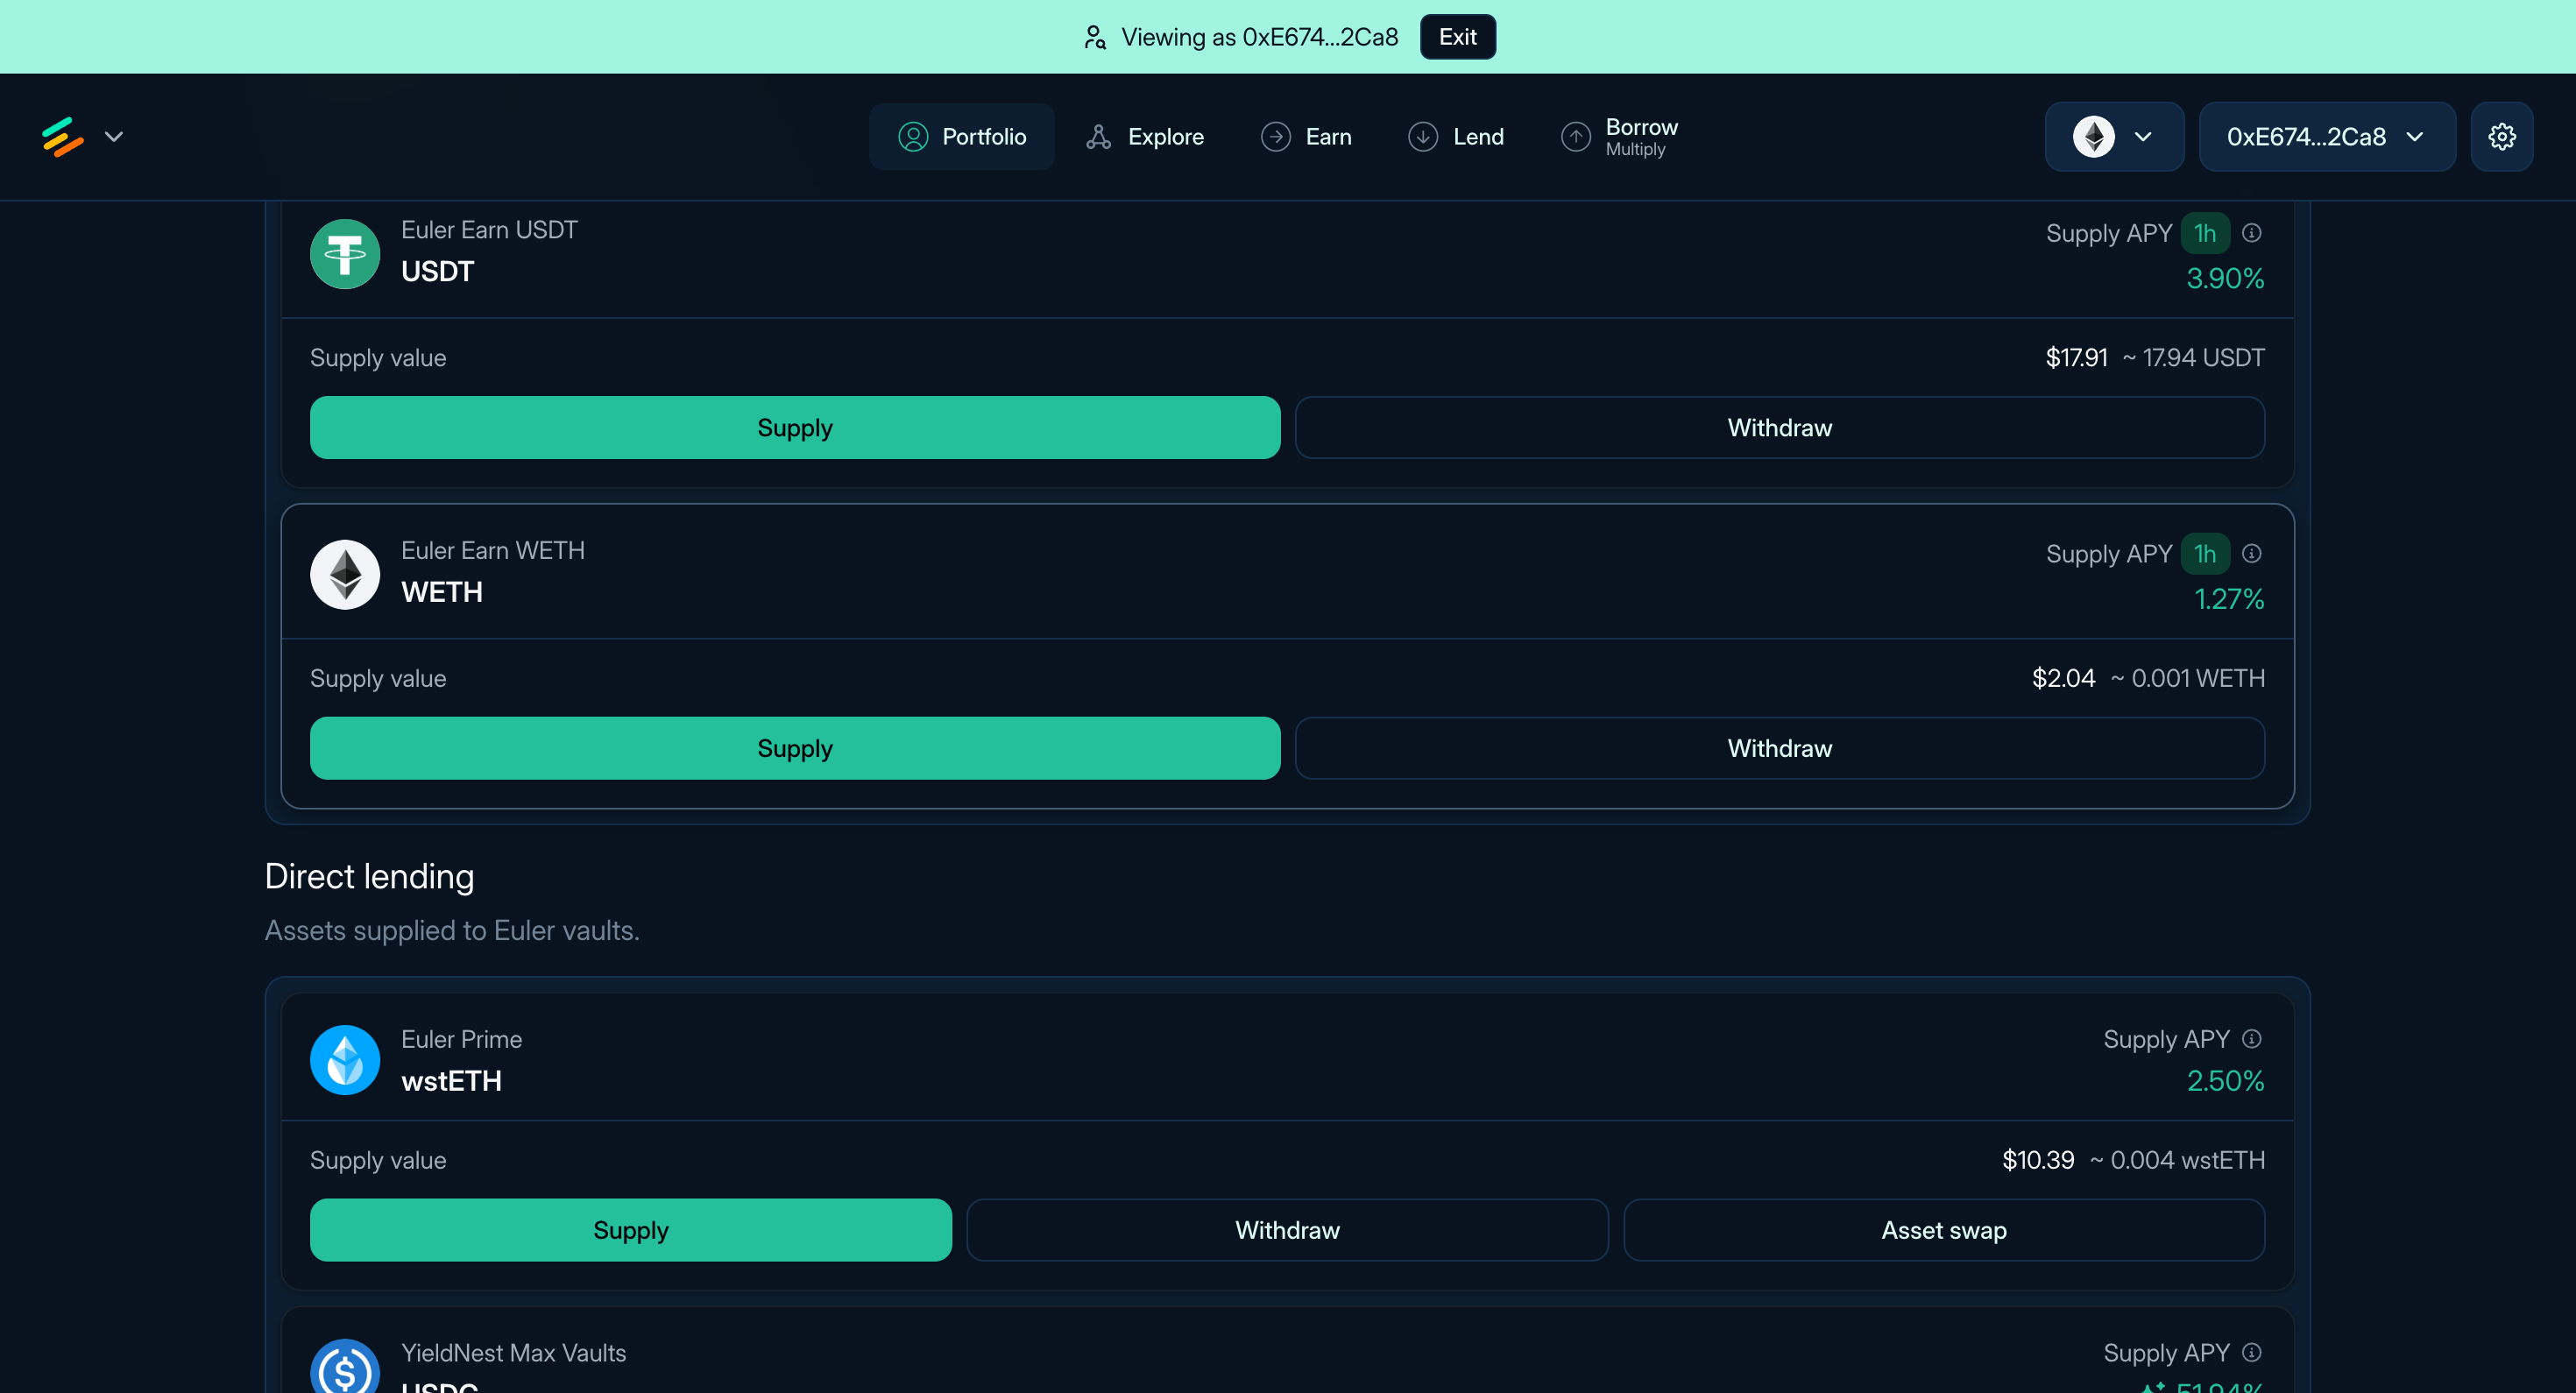Open the Euler Earn USDT vault title

(x=489, y=230)
